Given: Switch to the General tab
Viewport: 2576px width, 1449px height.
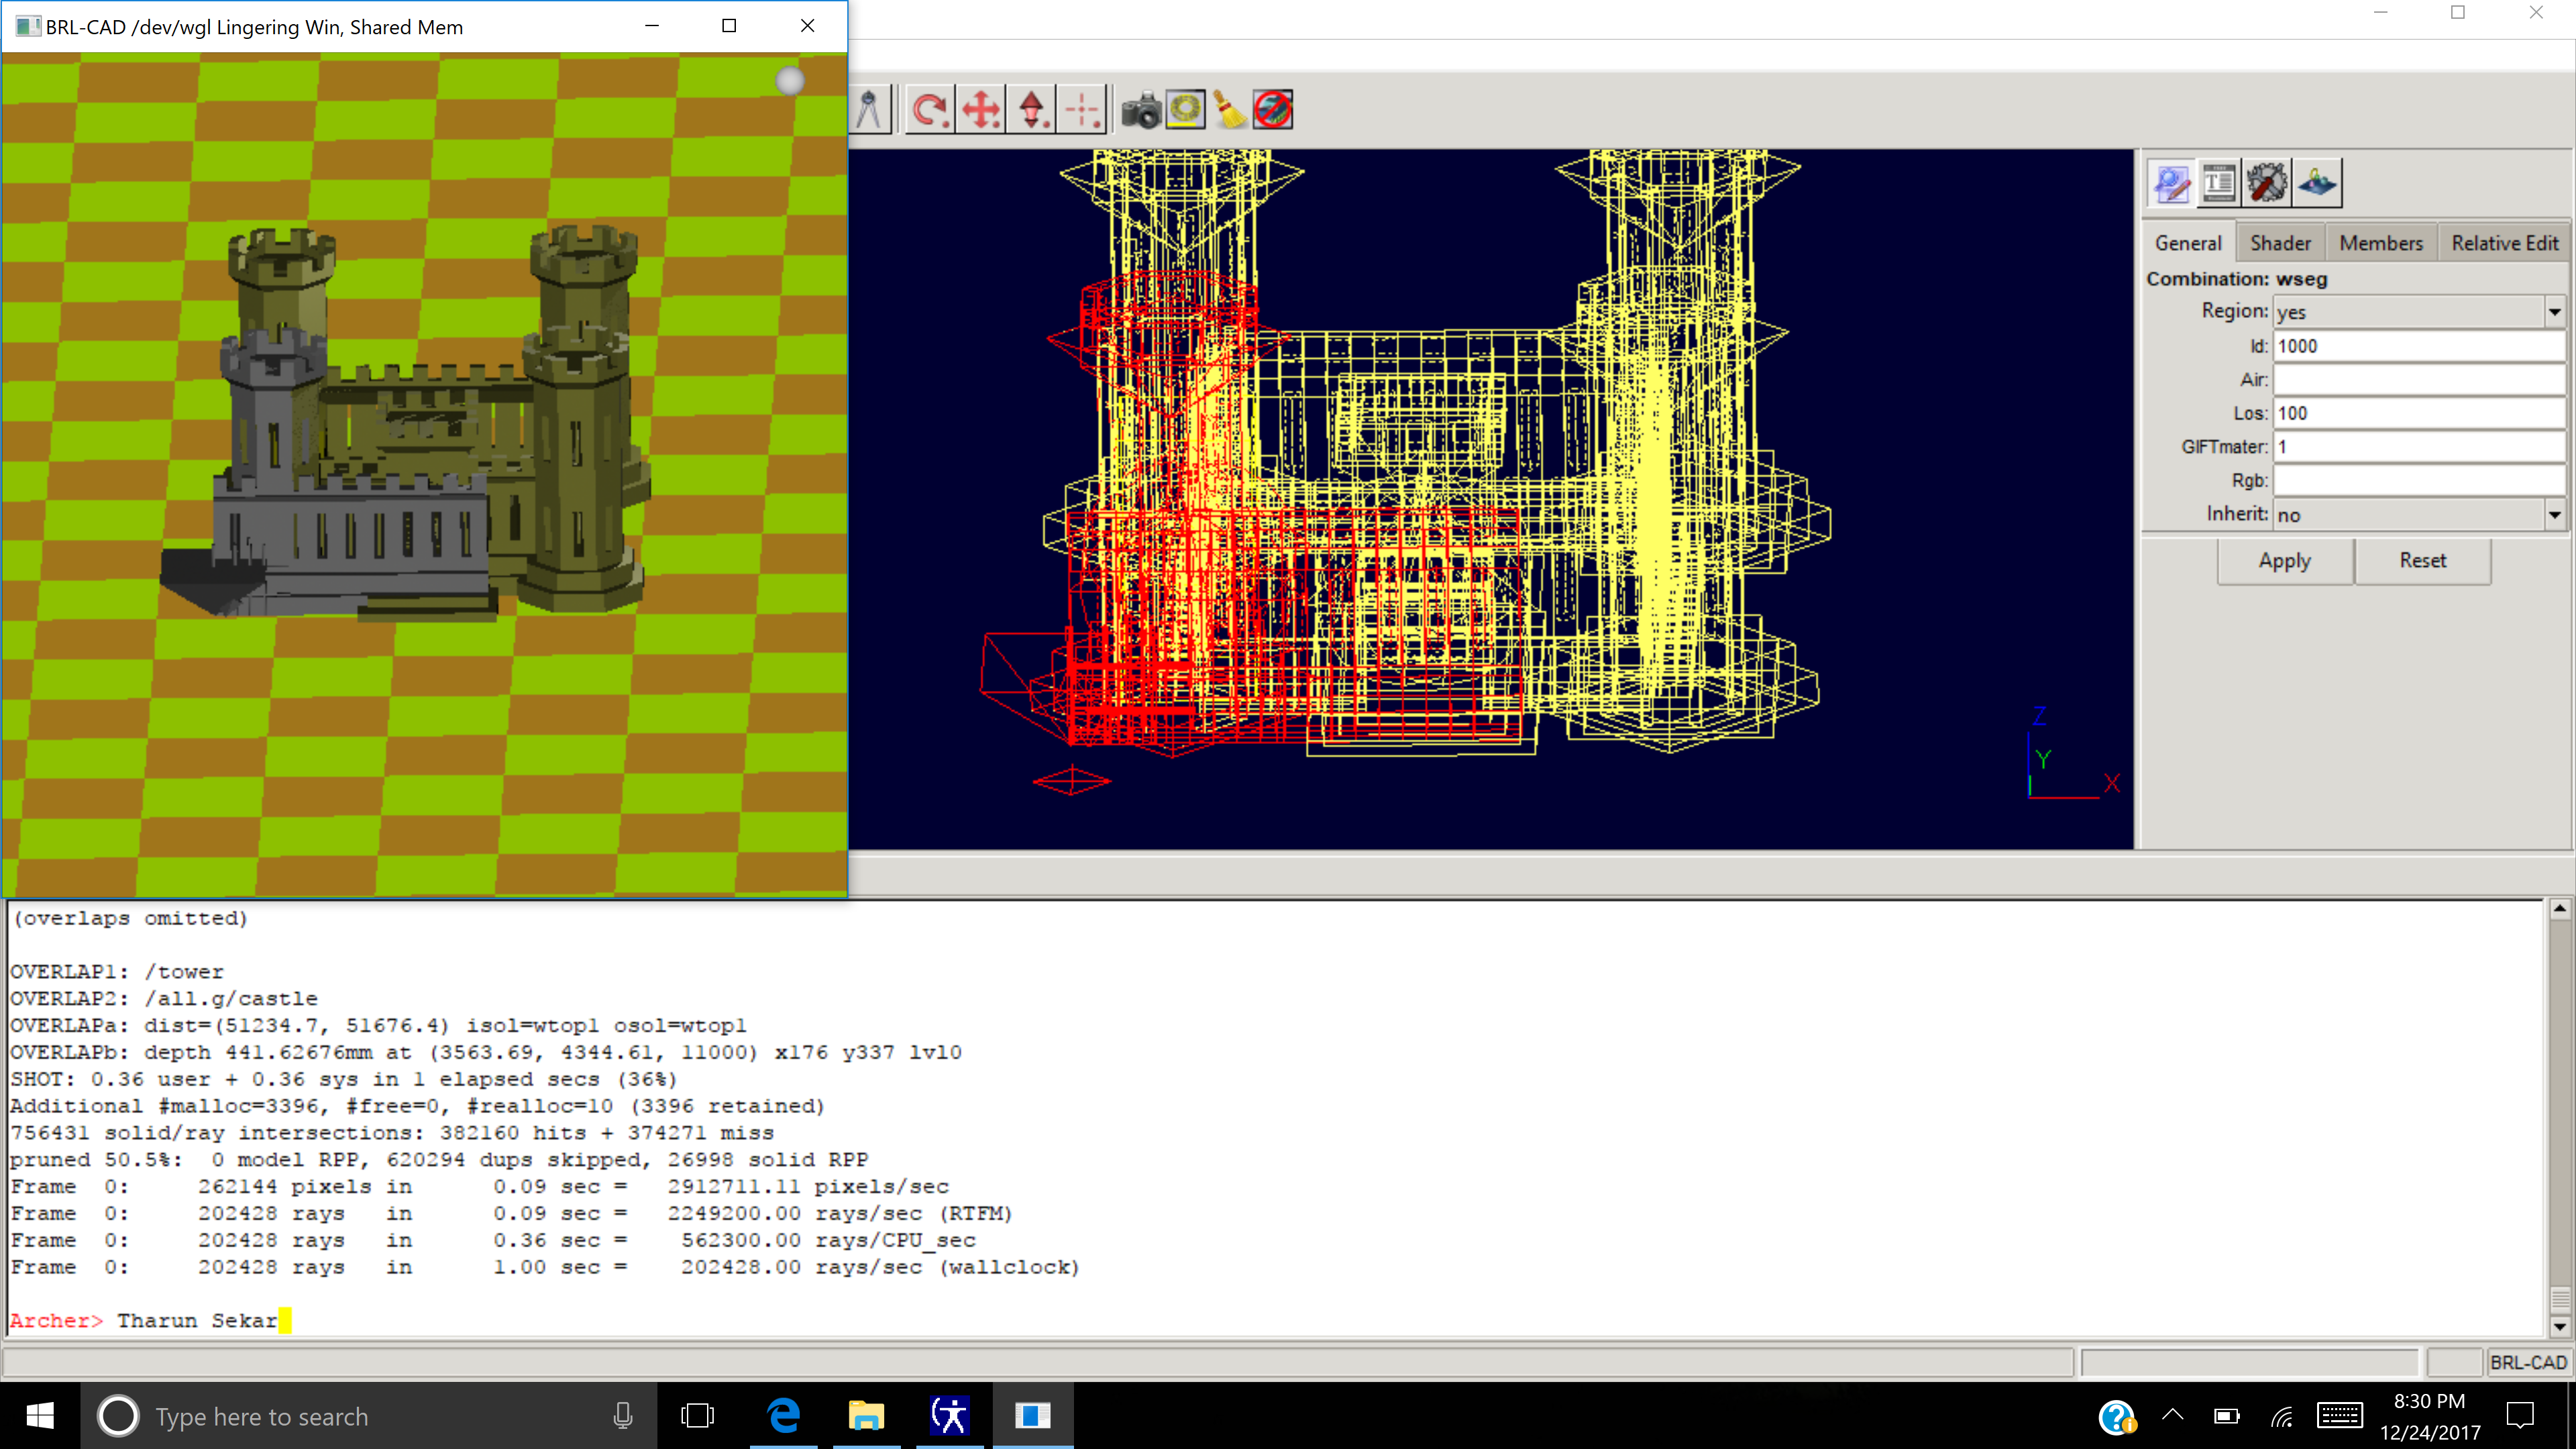Looking at the screenshot, I should pyautogui.click(x=2188, y=243).
